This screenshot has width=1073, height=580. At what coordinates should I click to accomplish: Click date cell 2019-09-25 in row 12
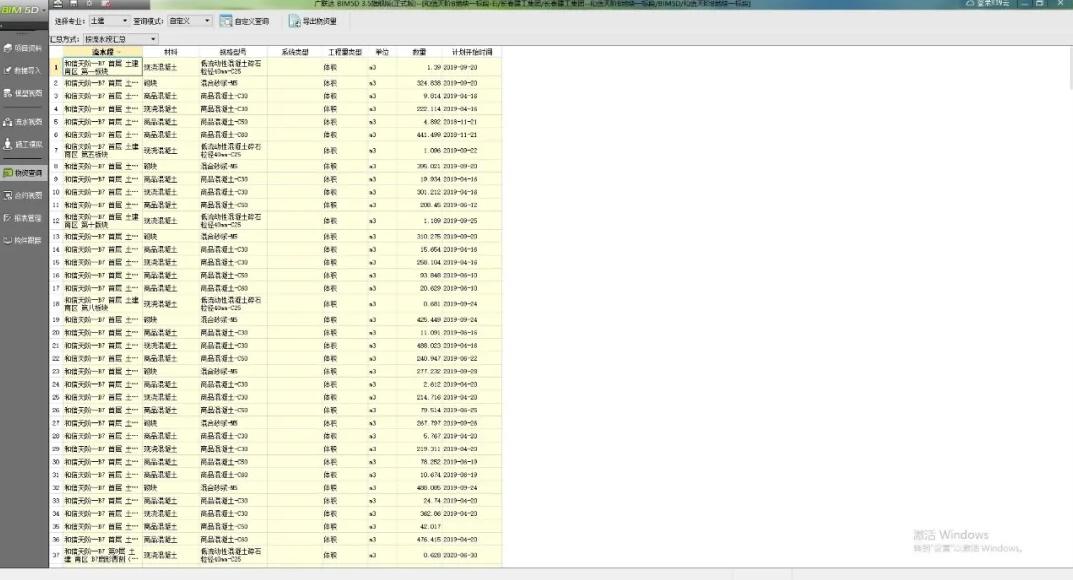471,221
